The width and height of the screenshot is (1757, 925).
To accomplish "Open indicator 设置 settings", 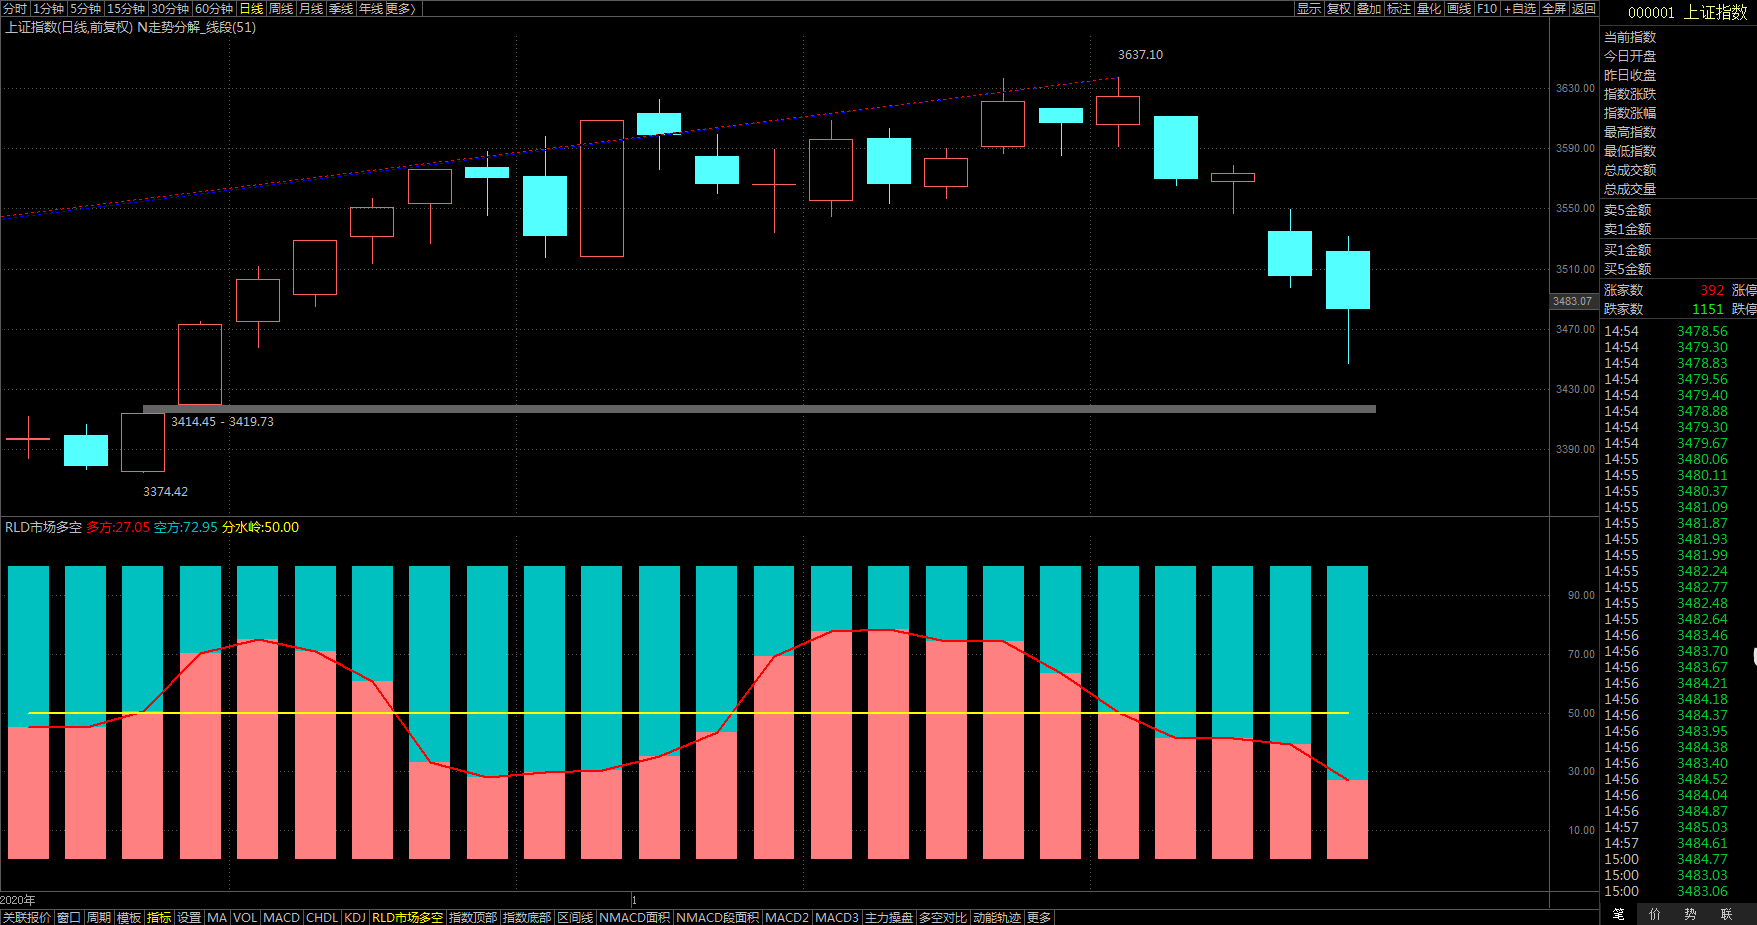I will click(189, 917).
